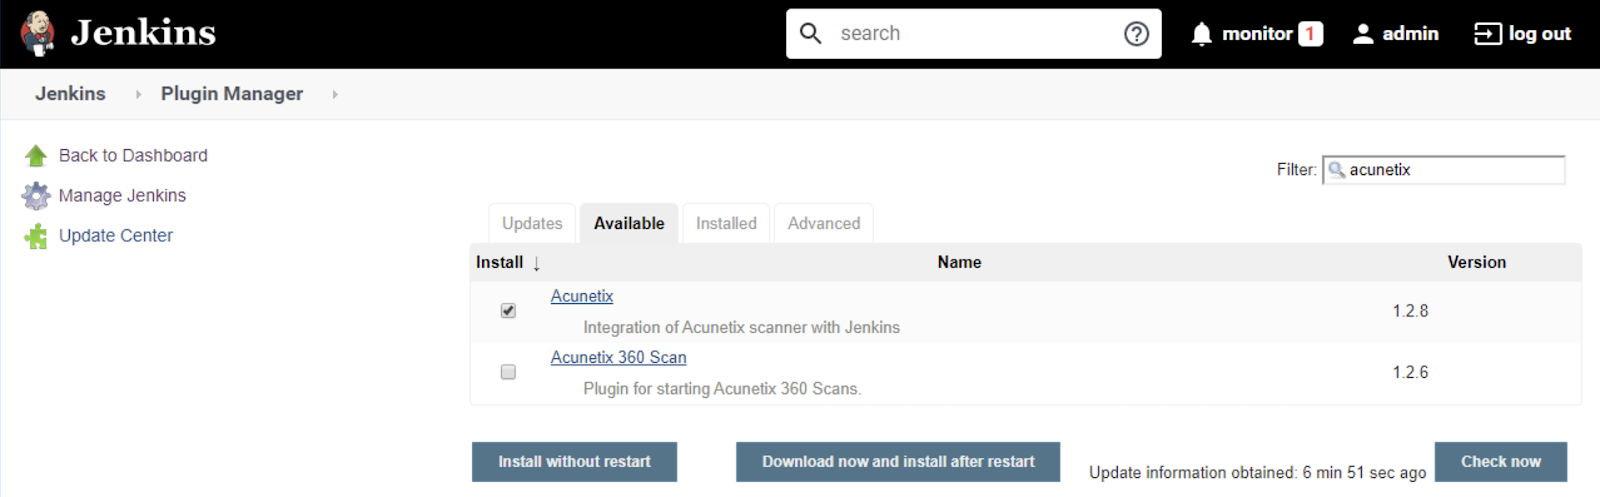Click the Filter field containing acunetix
1600x497 pixels.
pos(1444,170)
